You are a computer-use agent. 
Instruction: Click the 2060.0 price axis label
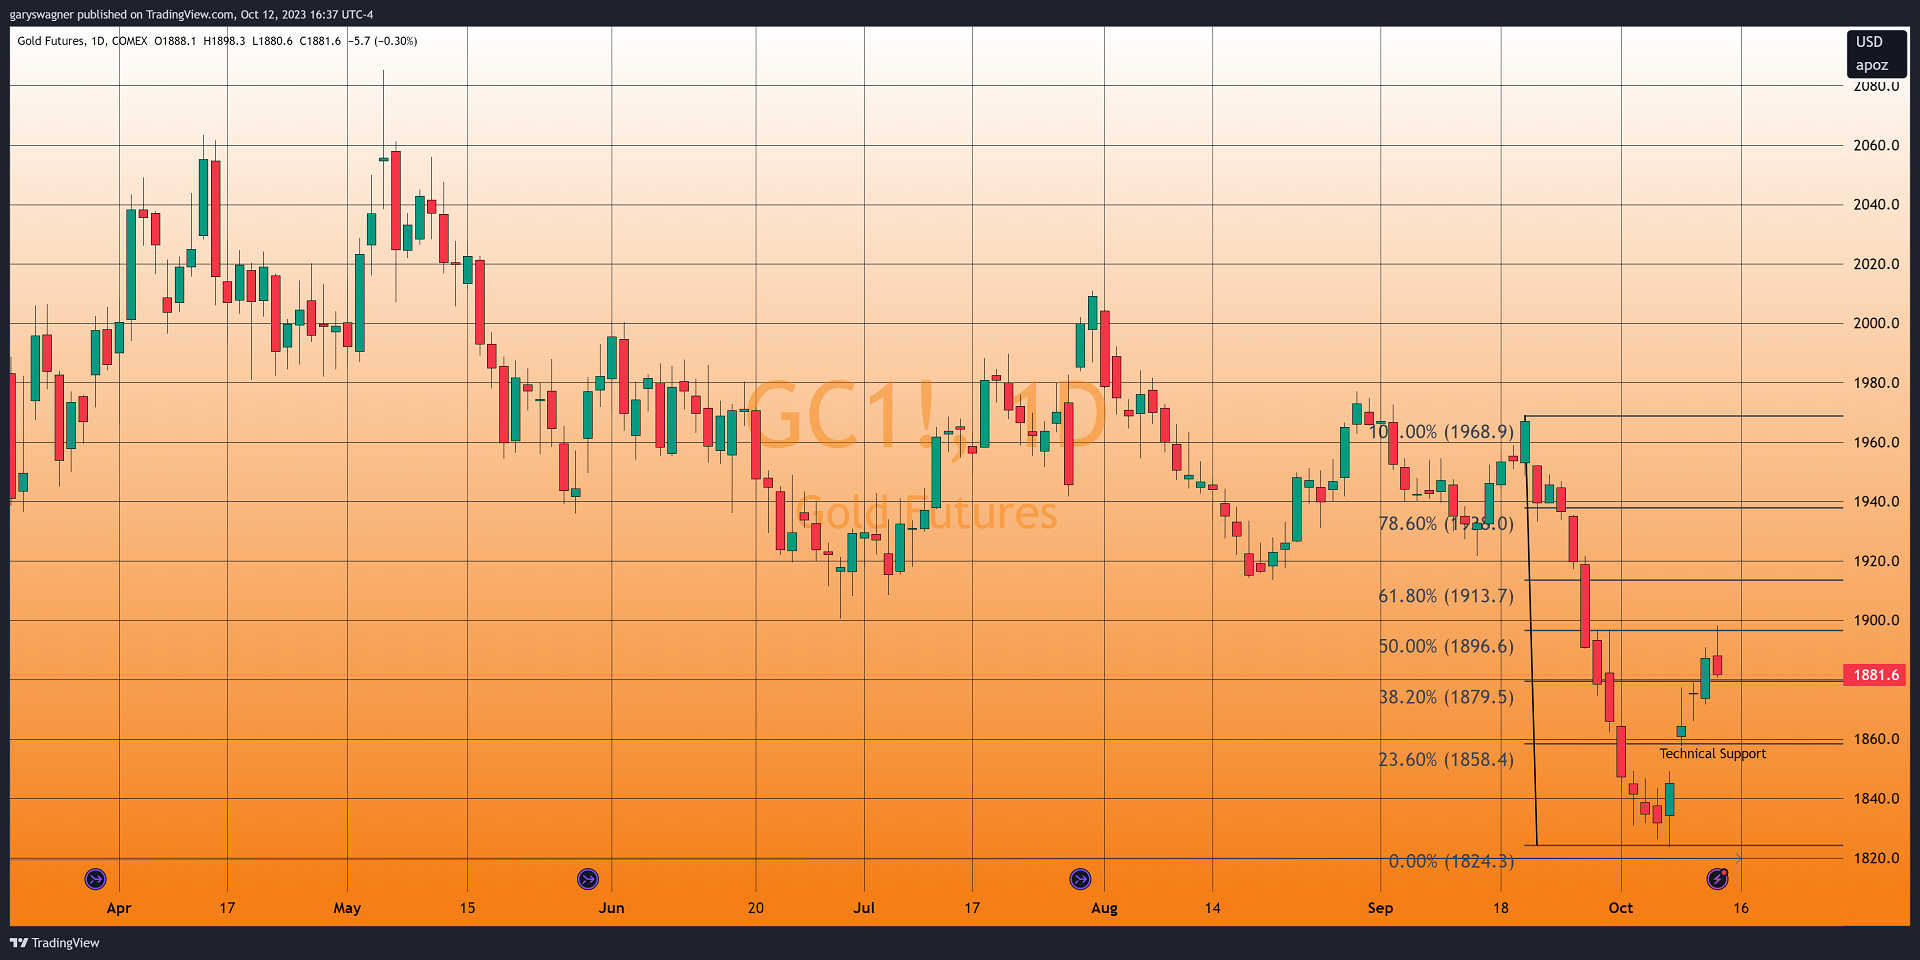click(1876, 145)
